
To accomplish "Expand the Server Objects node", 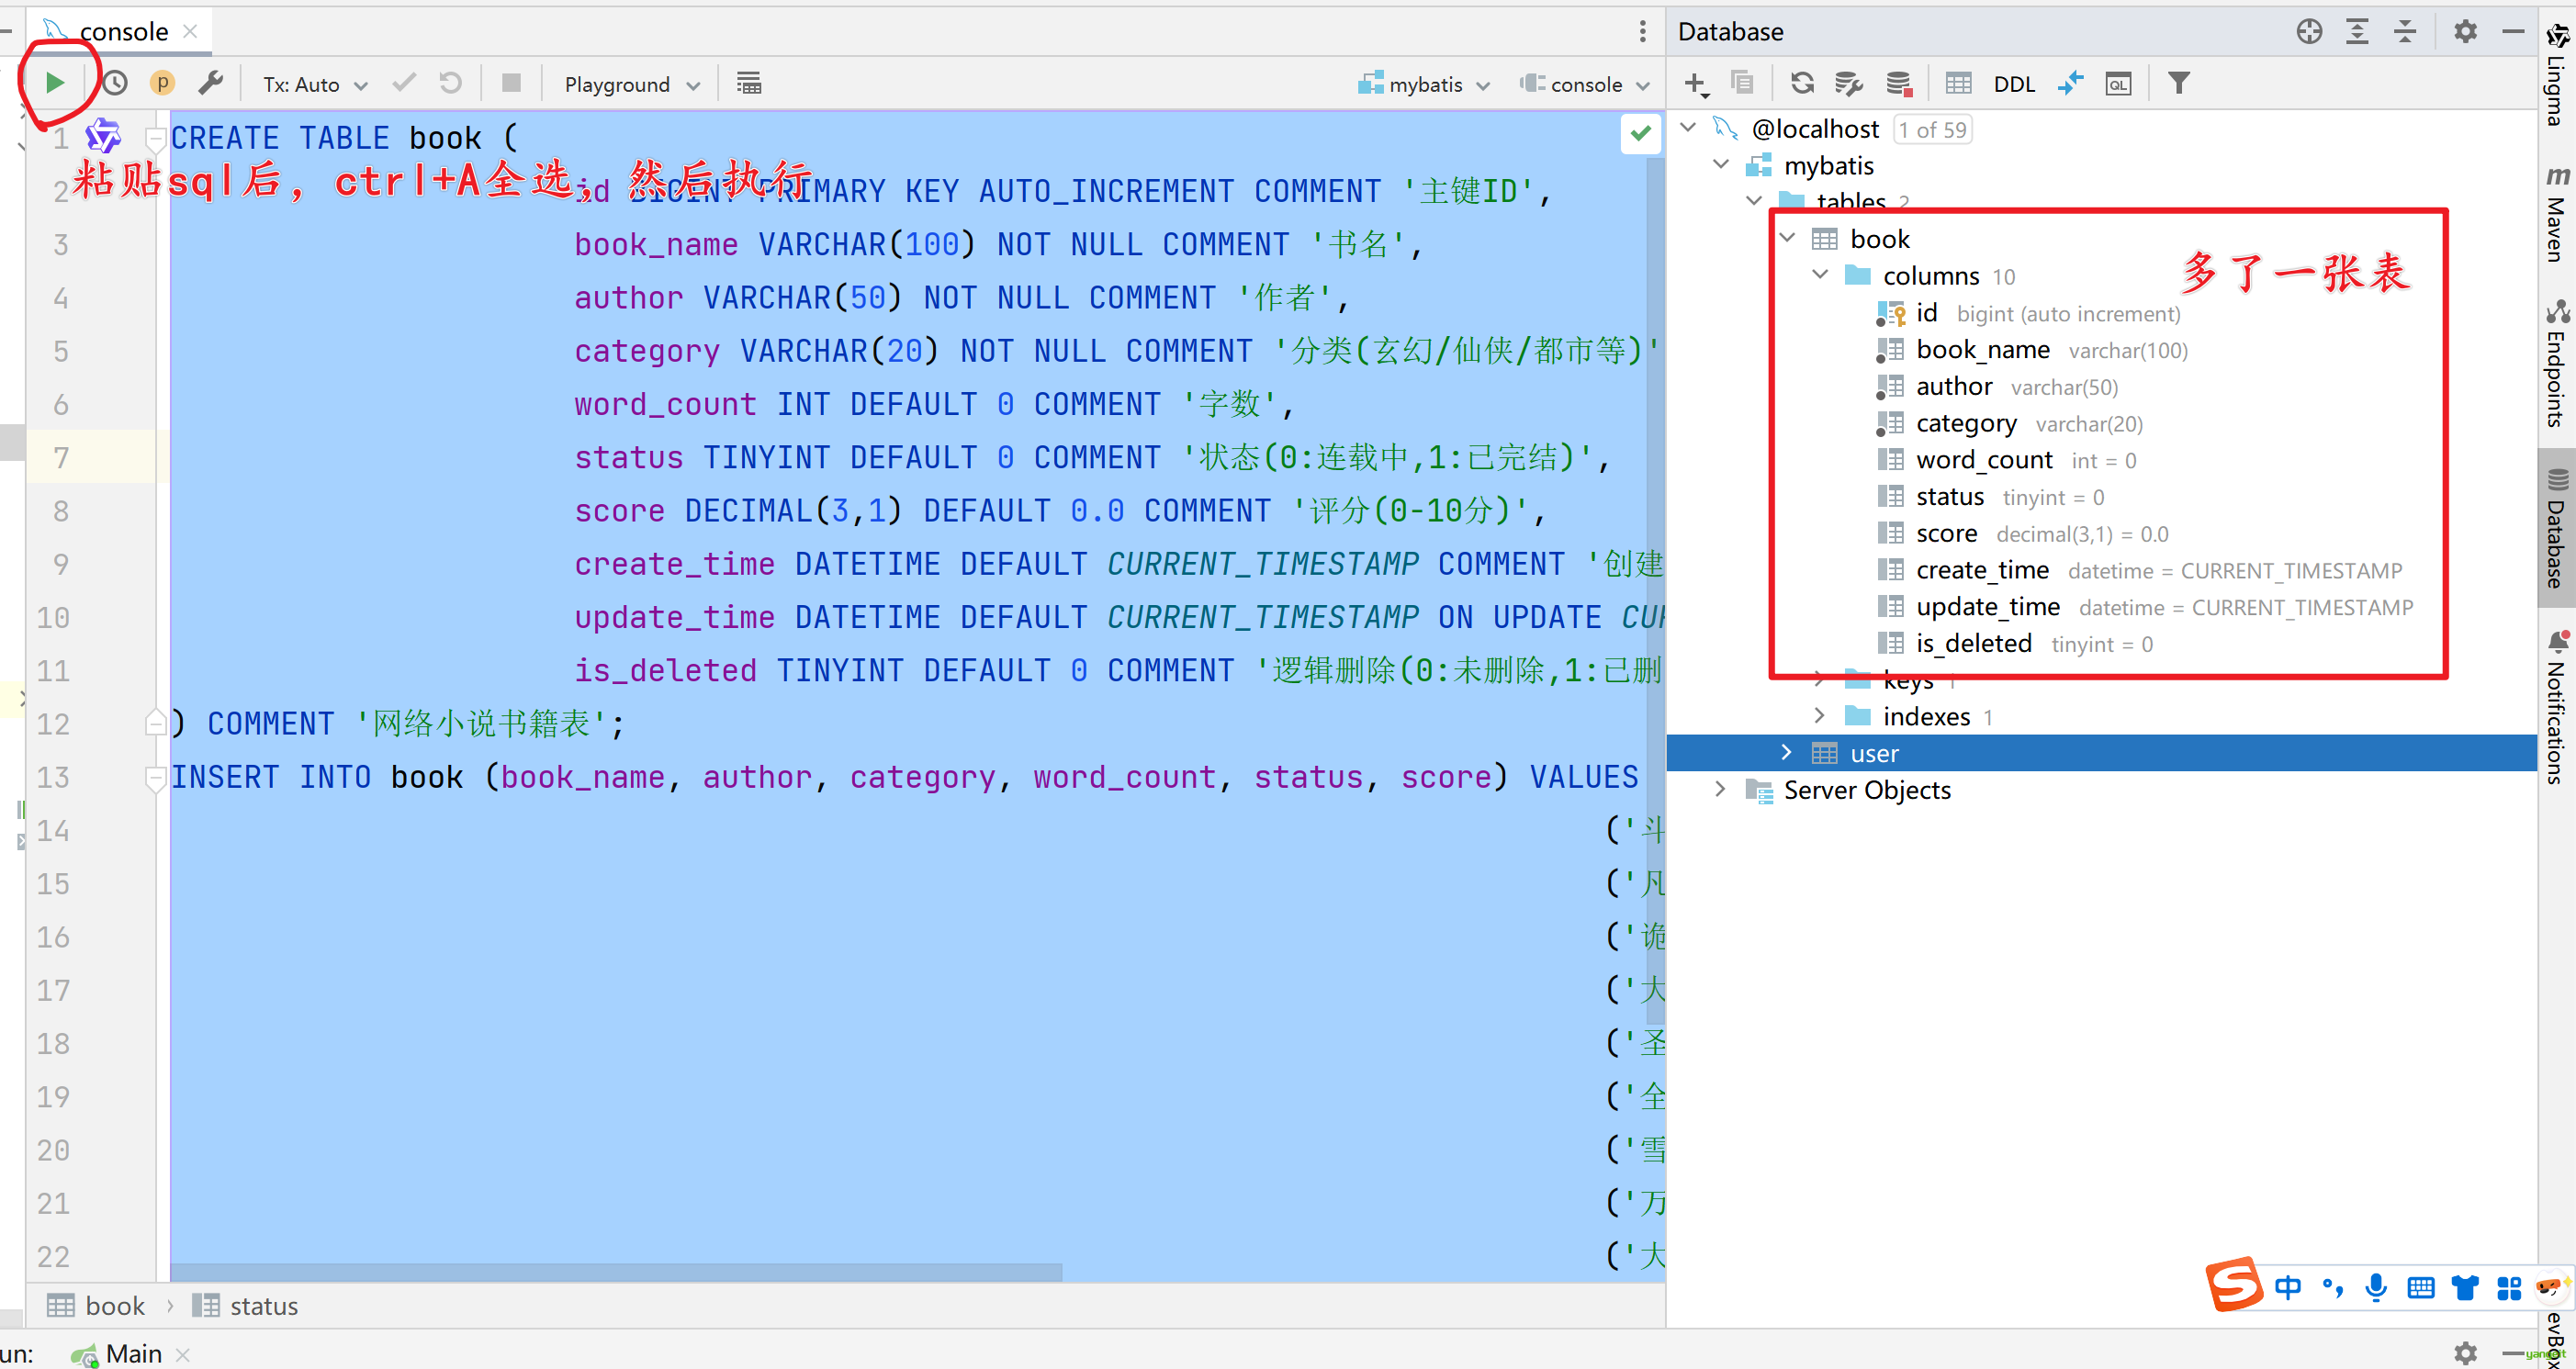I will (x=1720, y=789).
